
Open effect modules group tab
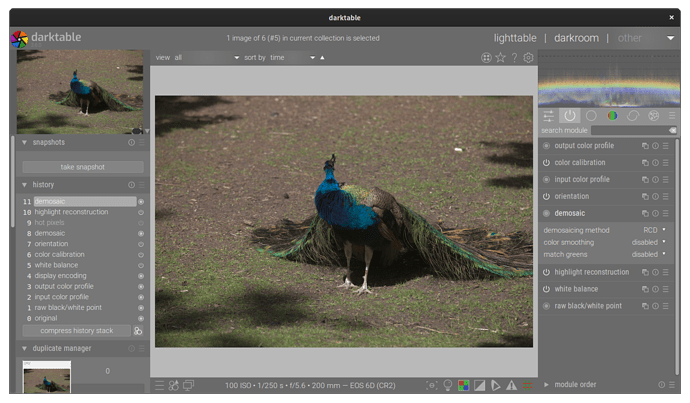(x=654, y=116)
